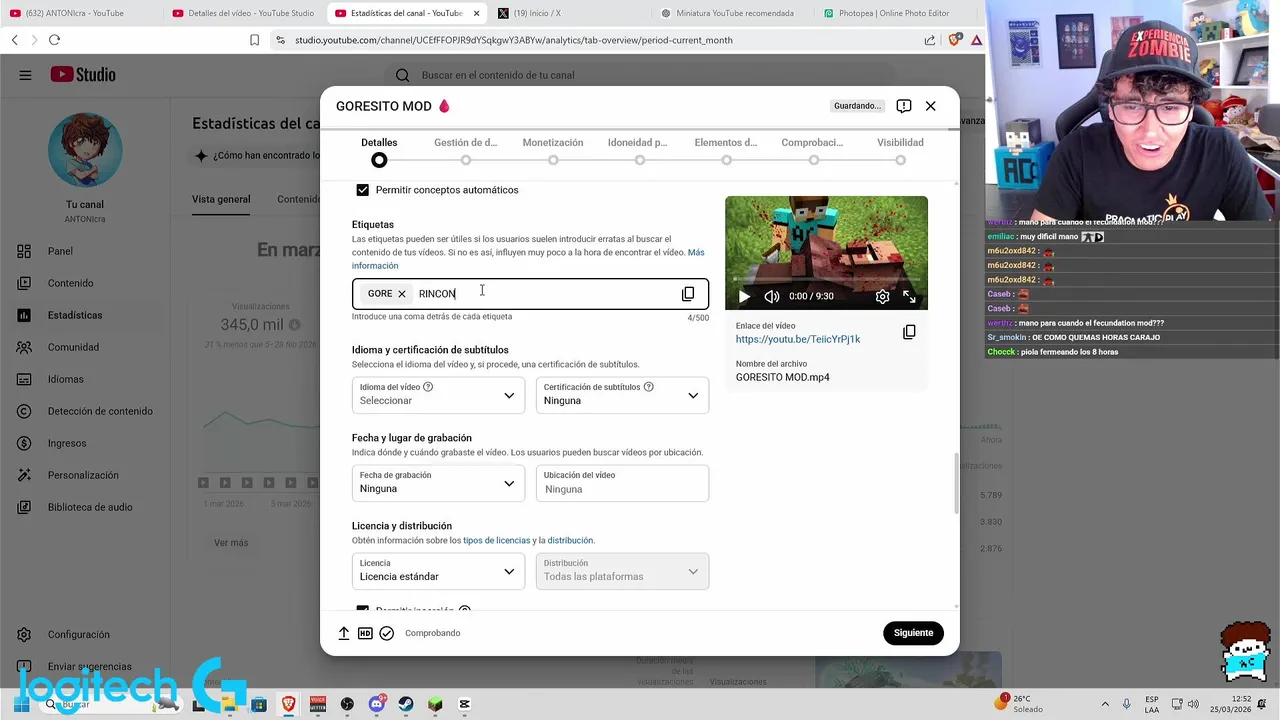Remove the GORE tag chip
This screenshot has width=1280, height=720.
tap(402, 294)
